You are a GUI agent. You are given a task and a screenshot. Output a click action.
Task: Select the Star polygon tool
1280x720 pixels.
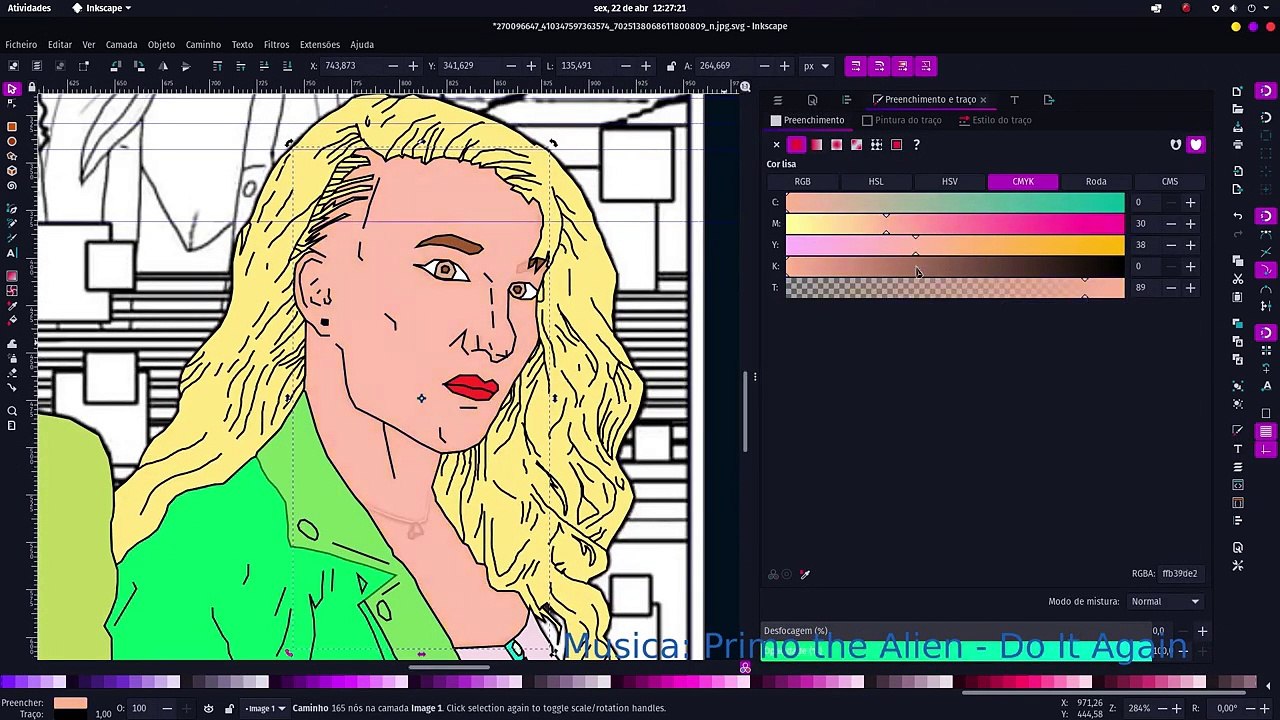coord(12,157)
